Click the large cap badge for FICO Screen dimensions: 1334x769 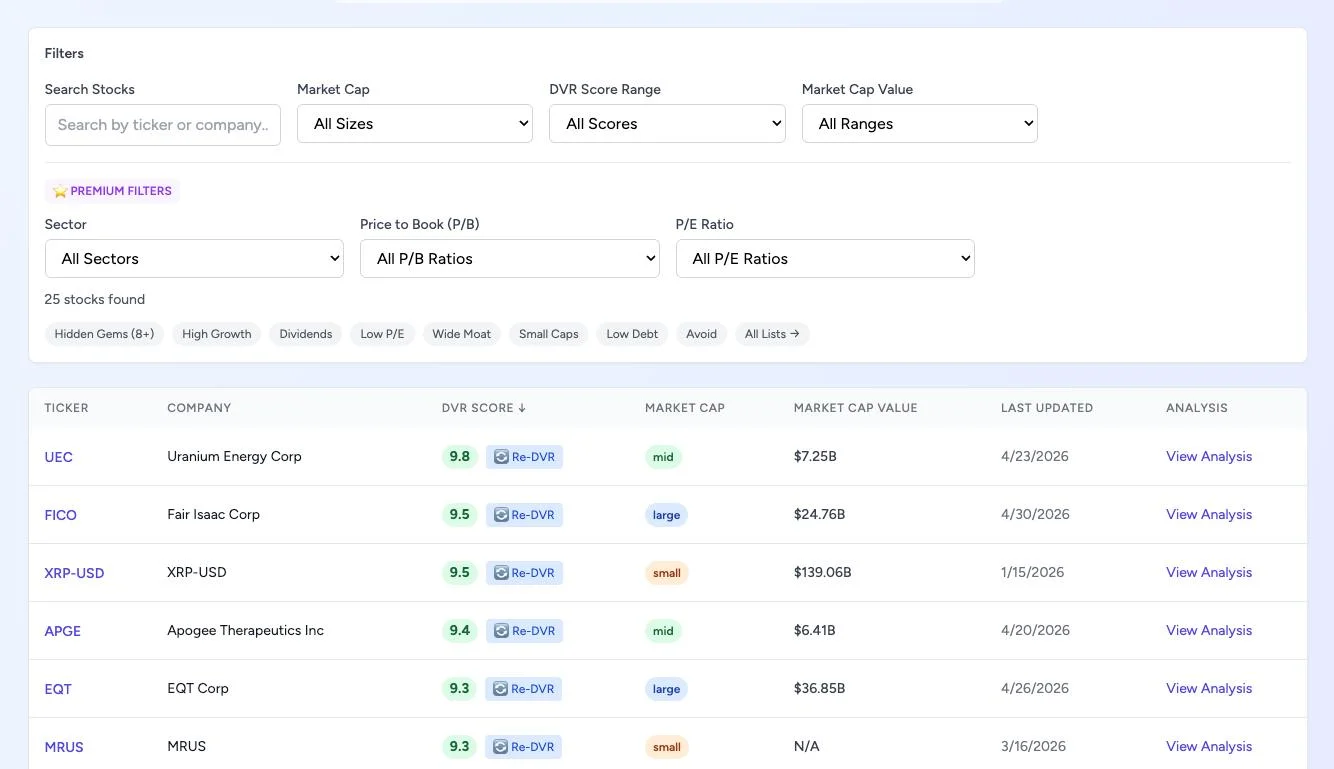pos(666,515)
